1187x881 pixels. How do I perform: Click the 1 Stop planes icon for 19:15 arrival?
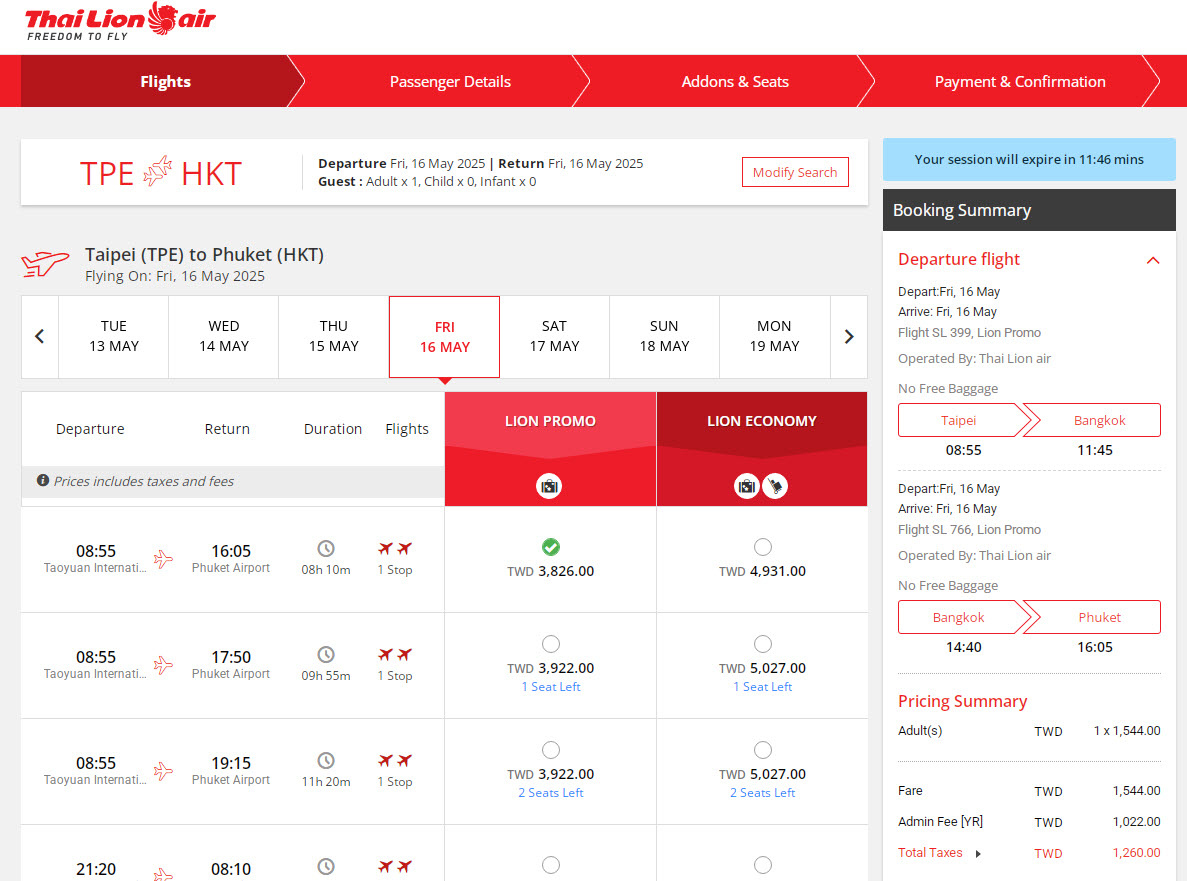pyautogui.click(x=395, y=760)
